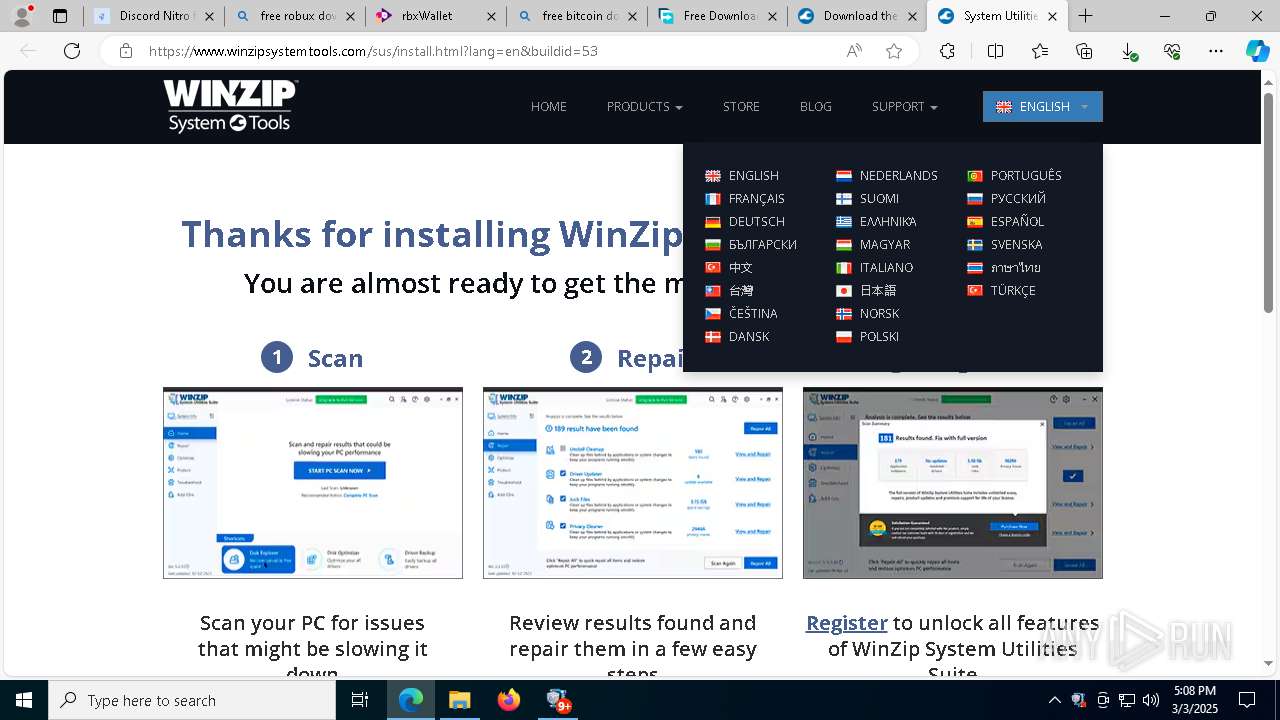Open Task View on taskbar

[x=360, y=700]
